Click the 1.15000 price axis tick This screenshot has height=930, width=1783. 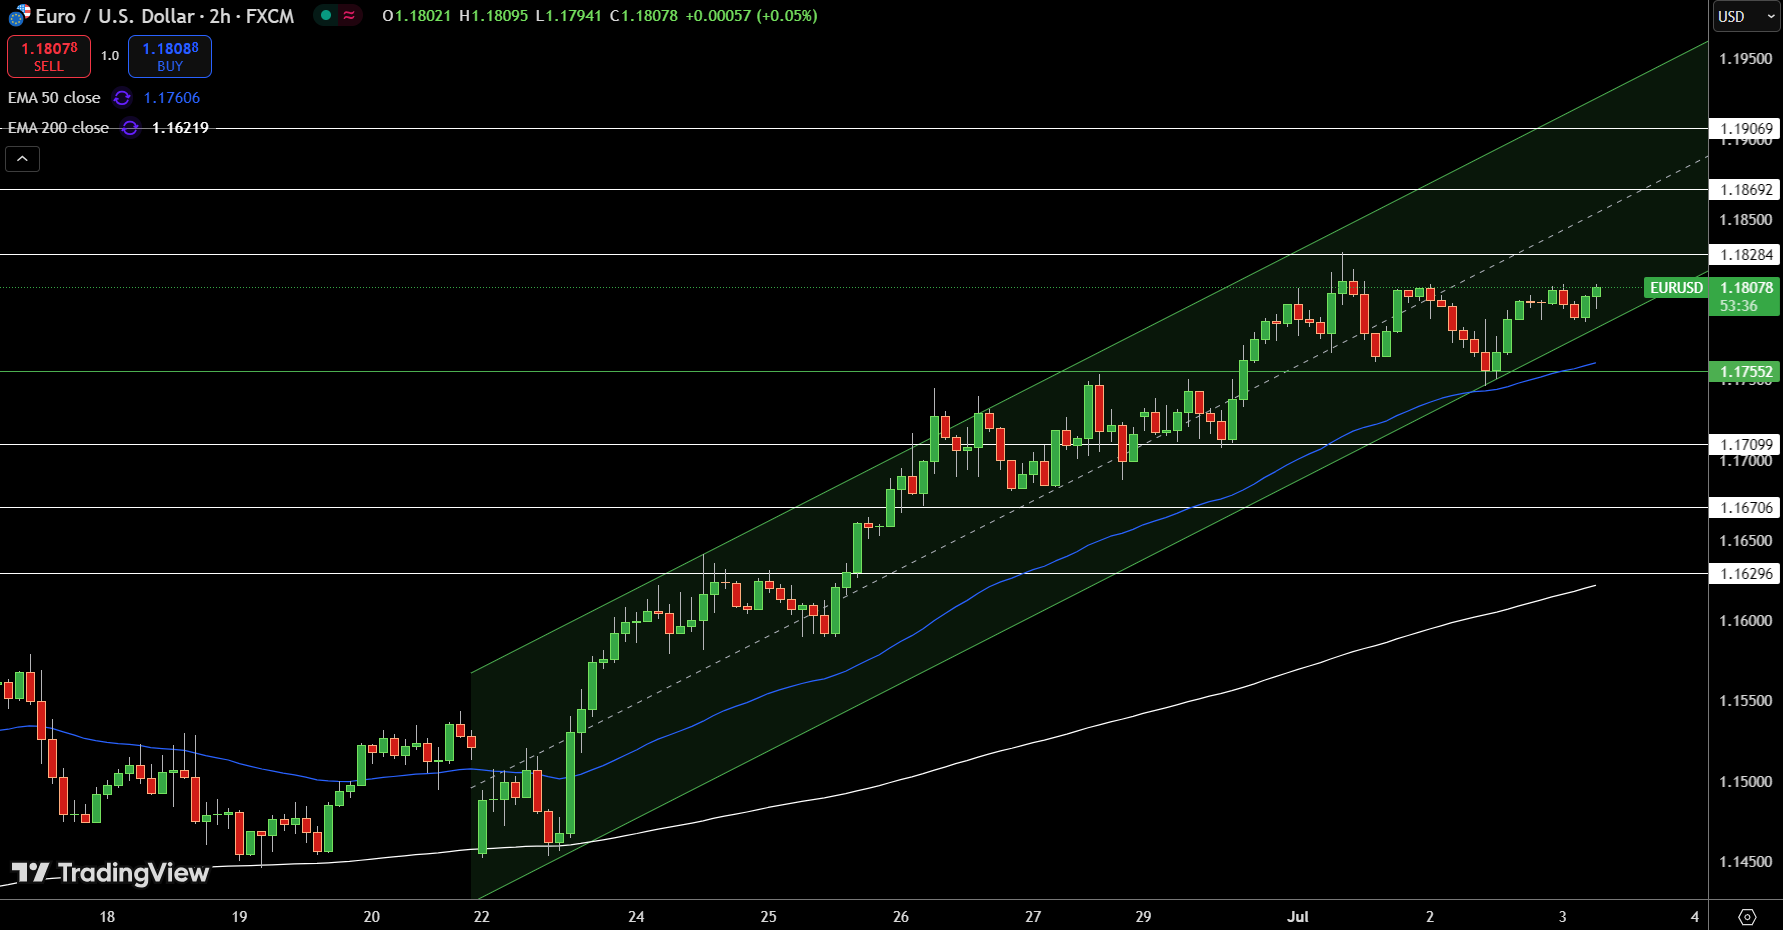(x=1745, y=782)
